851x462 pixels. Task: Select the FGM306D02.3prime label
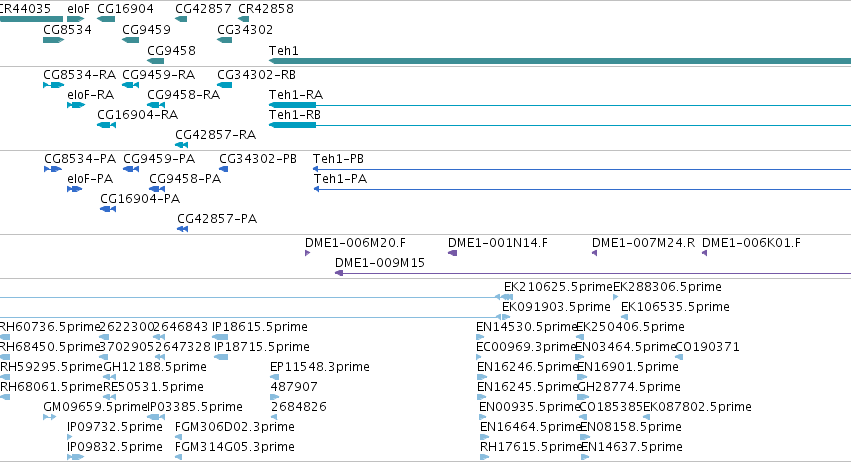[235, 427]
